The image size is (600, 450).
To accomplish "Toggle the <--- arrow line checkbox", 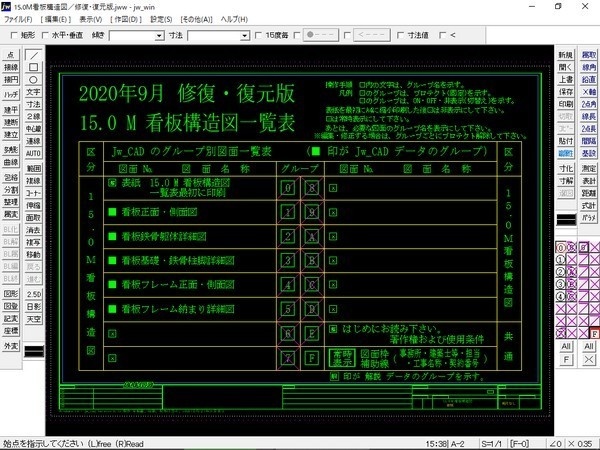I will click(347, 35).
